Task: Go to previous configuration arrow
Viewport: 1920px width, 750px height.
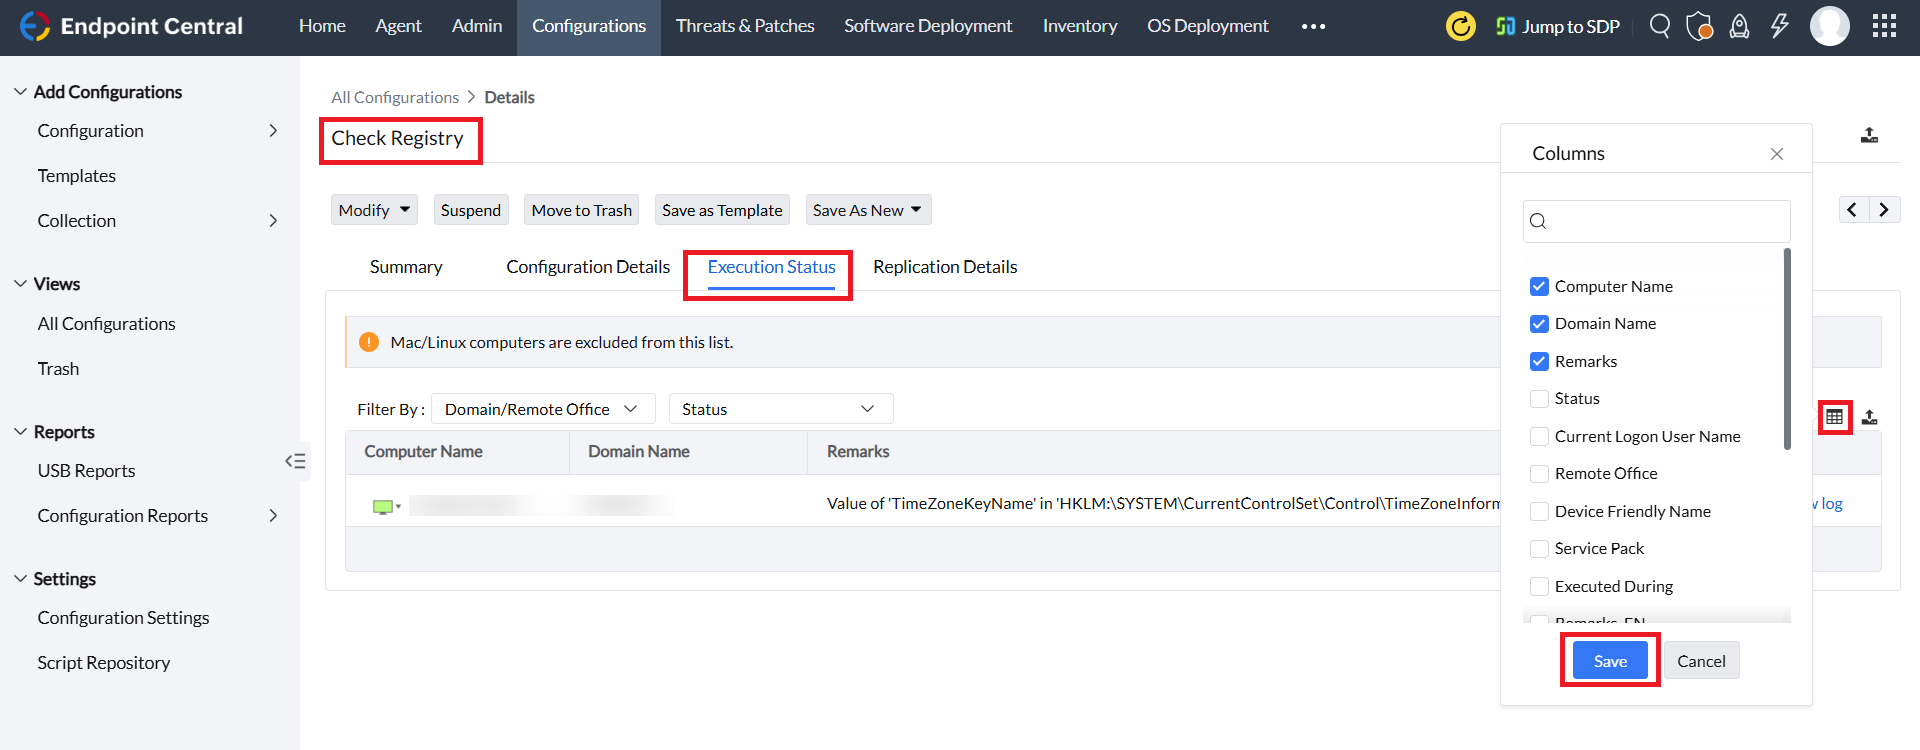Action: pyautogui.click(x=1853, y=209)
